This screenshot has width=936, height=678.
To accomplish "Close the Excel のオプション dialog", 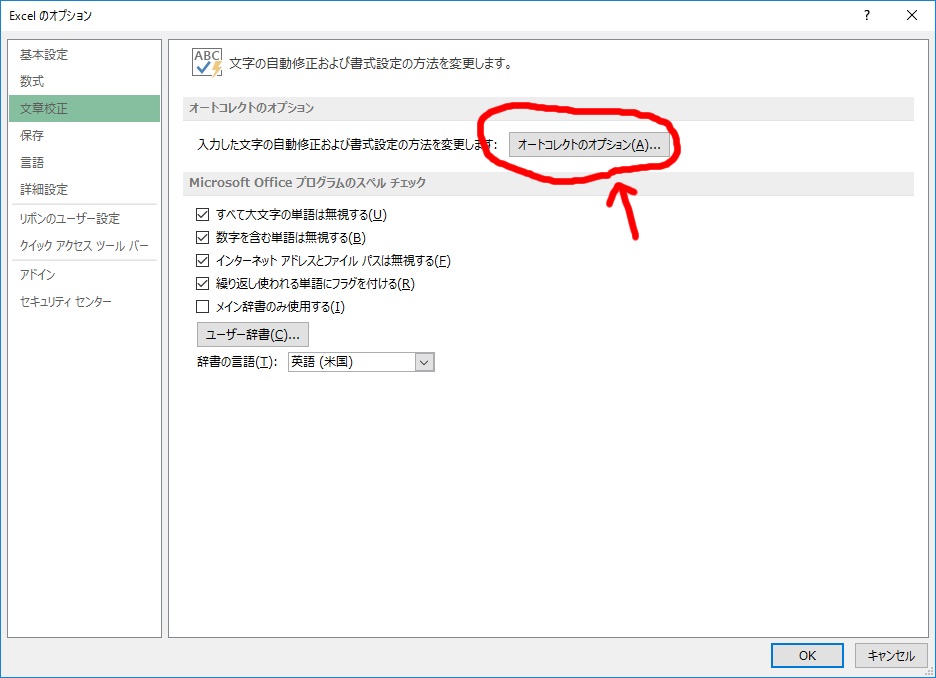I will [912, 16].
